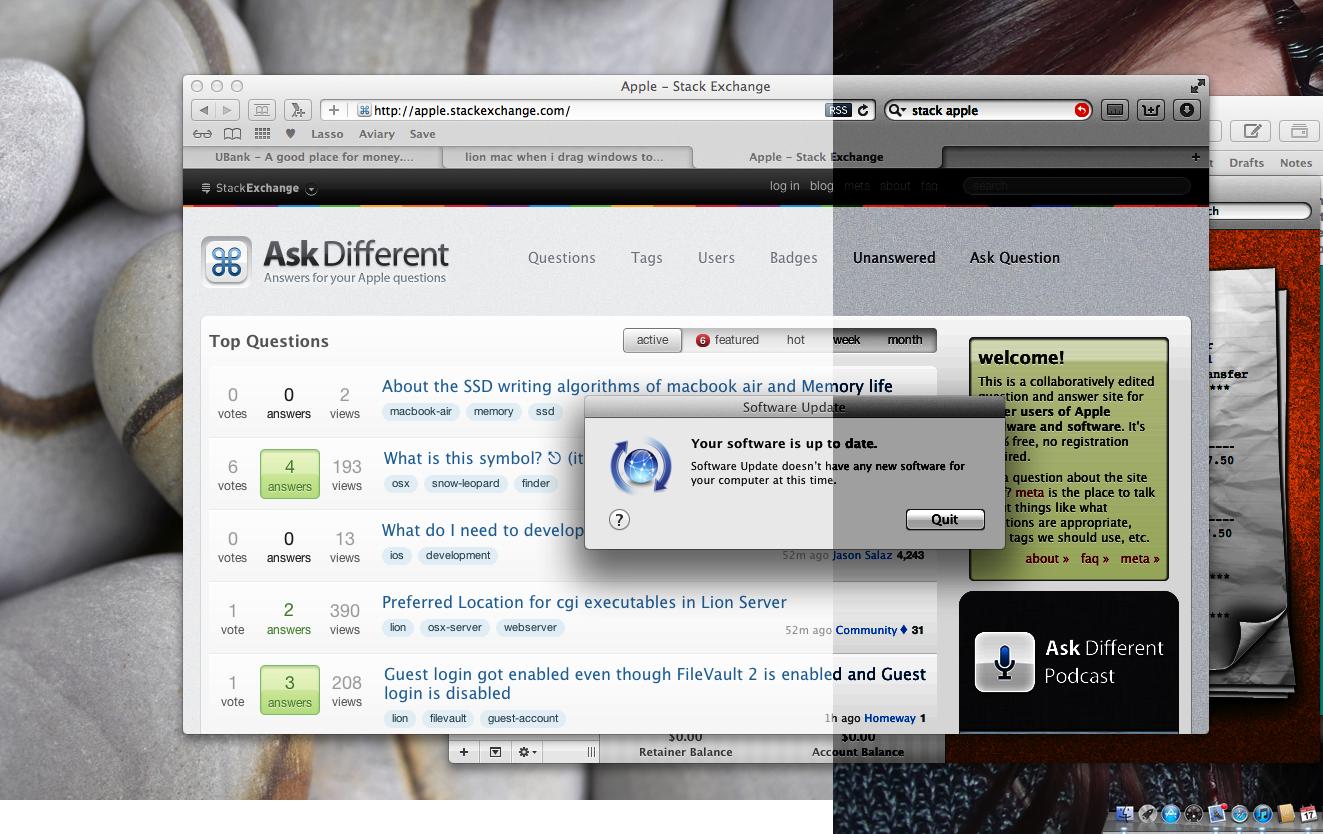Open the blog link in top bar
The width and height of the screenshot is (1323, 834).
tap(822, 186)
